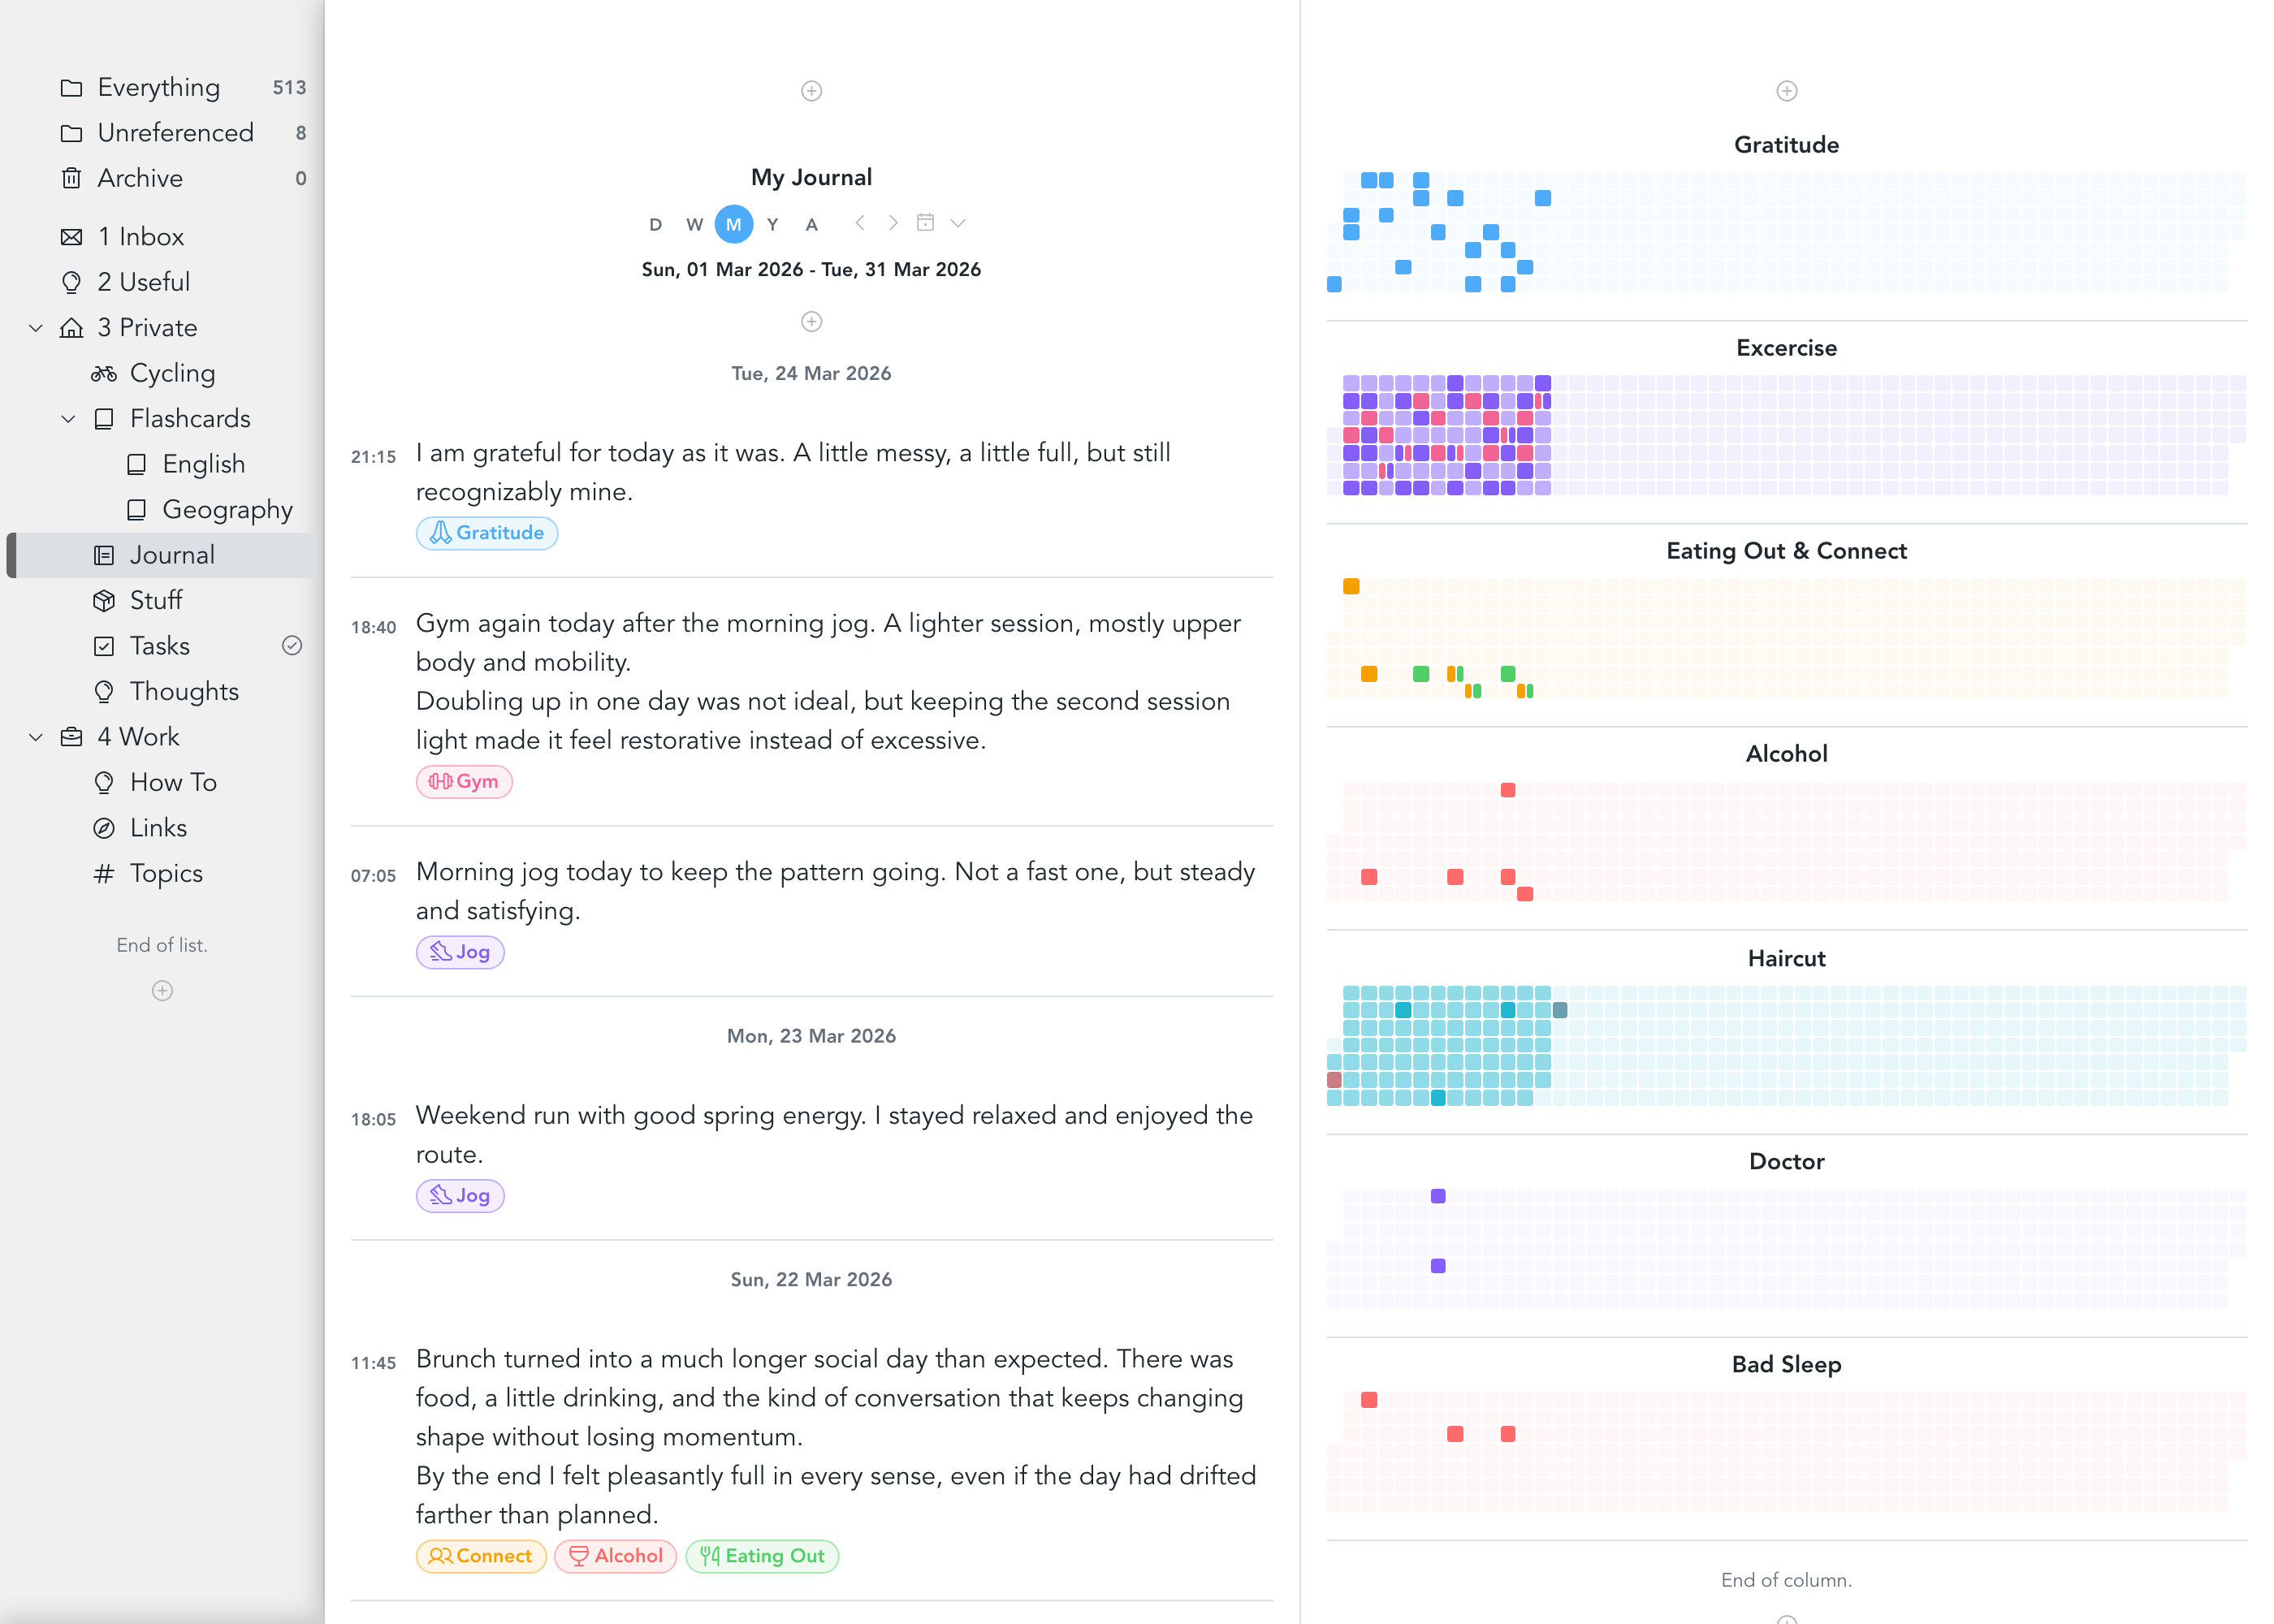
Task: Toggle completed tasks filter next to Tasks
Action: point(292,645)
